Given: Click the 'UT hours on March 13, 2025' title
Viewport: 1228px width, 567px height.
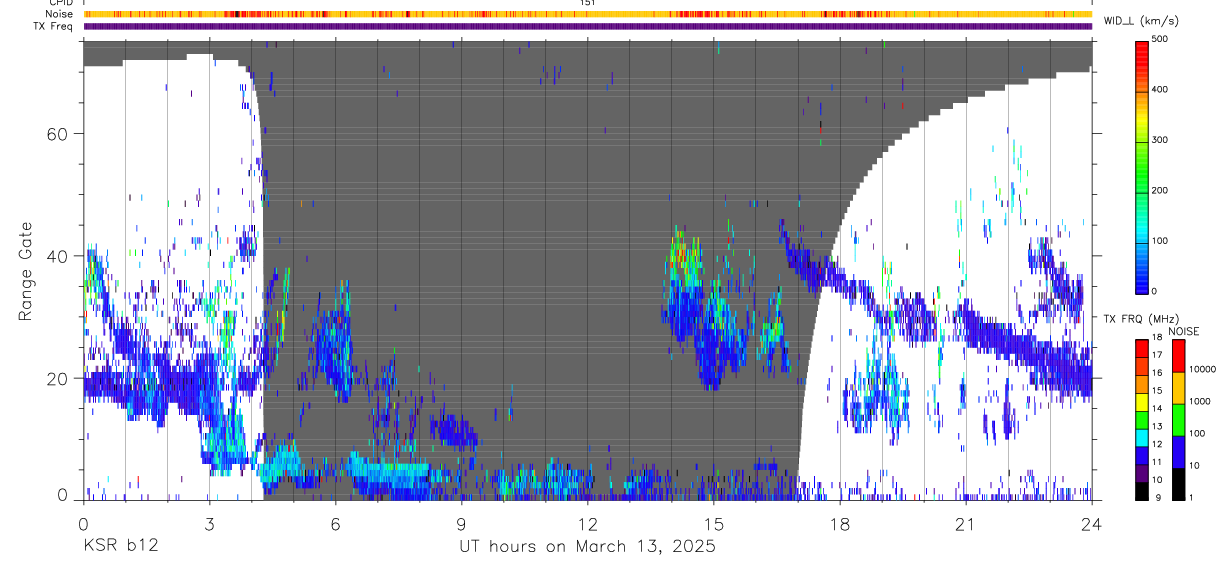Looking at the screenshot, I should coord(587,547).
